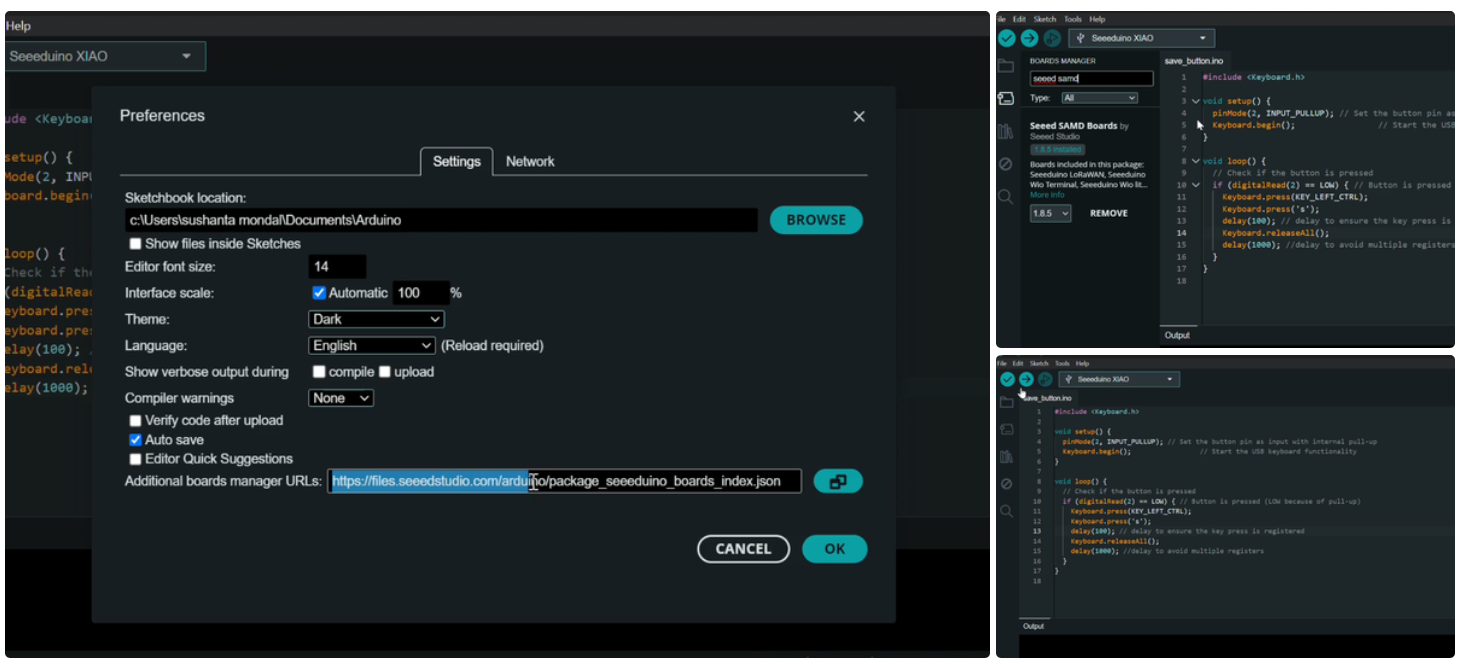The height and width of the screenshot is (664, 1468).
Task: Uncheck the Auto save checkbox
Action: coord(136,440)
